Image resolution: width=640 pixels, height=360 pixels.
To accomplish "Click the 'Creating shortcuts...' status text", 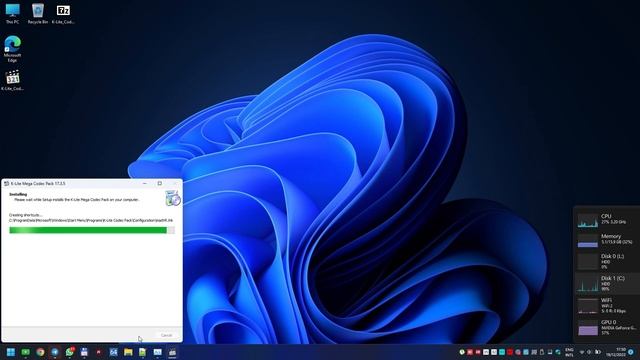I will point(25,215).
